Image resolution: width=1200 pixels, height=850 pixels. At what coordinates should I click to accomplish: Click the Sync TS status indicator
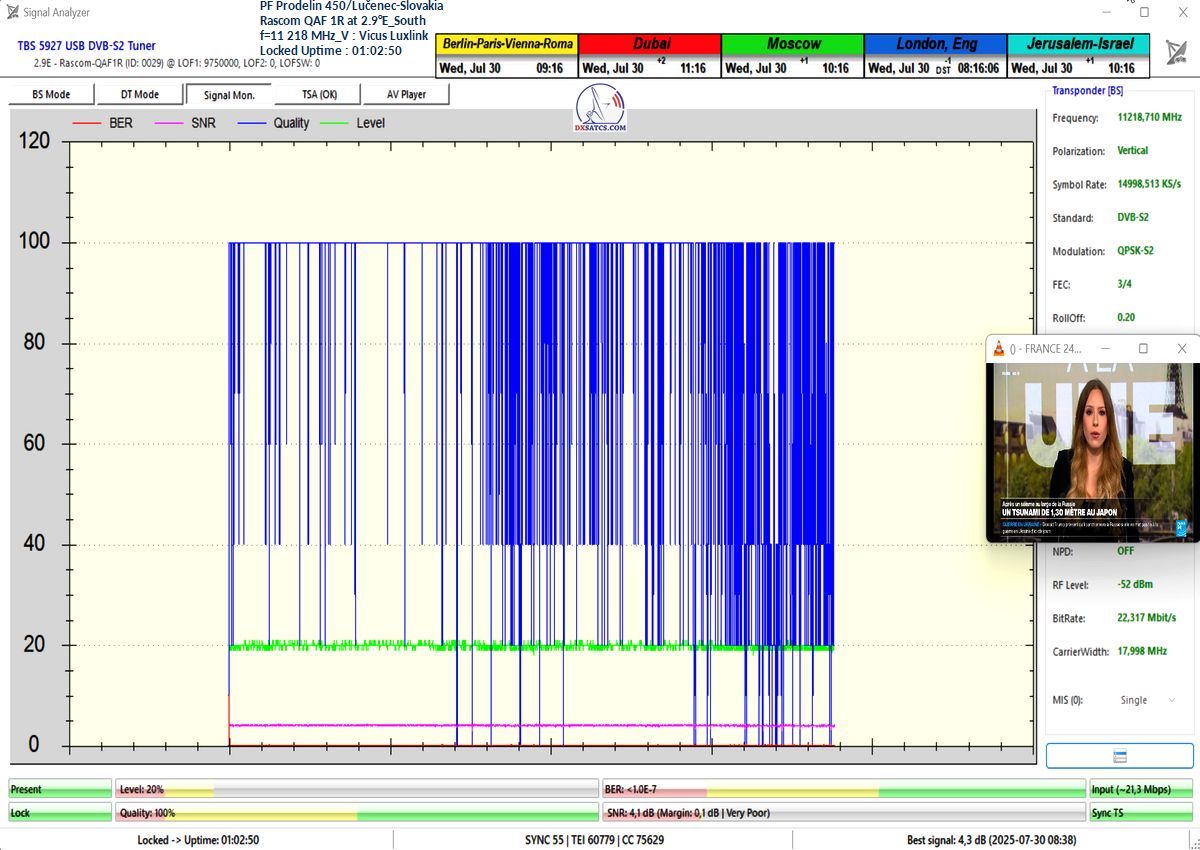pyautogui.click(x=1140, y=813)
